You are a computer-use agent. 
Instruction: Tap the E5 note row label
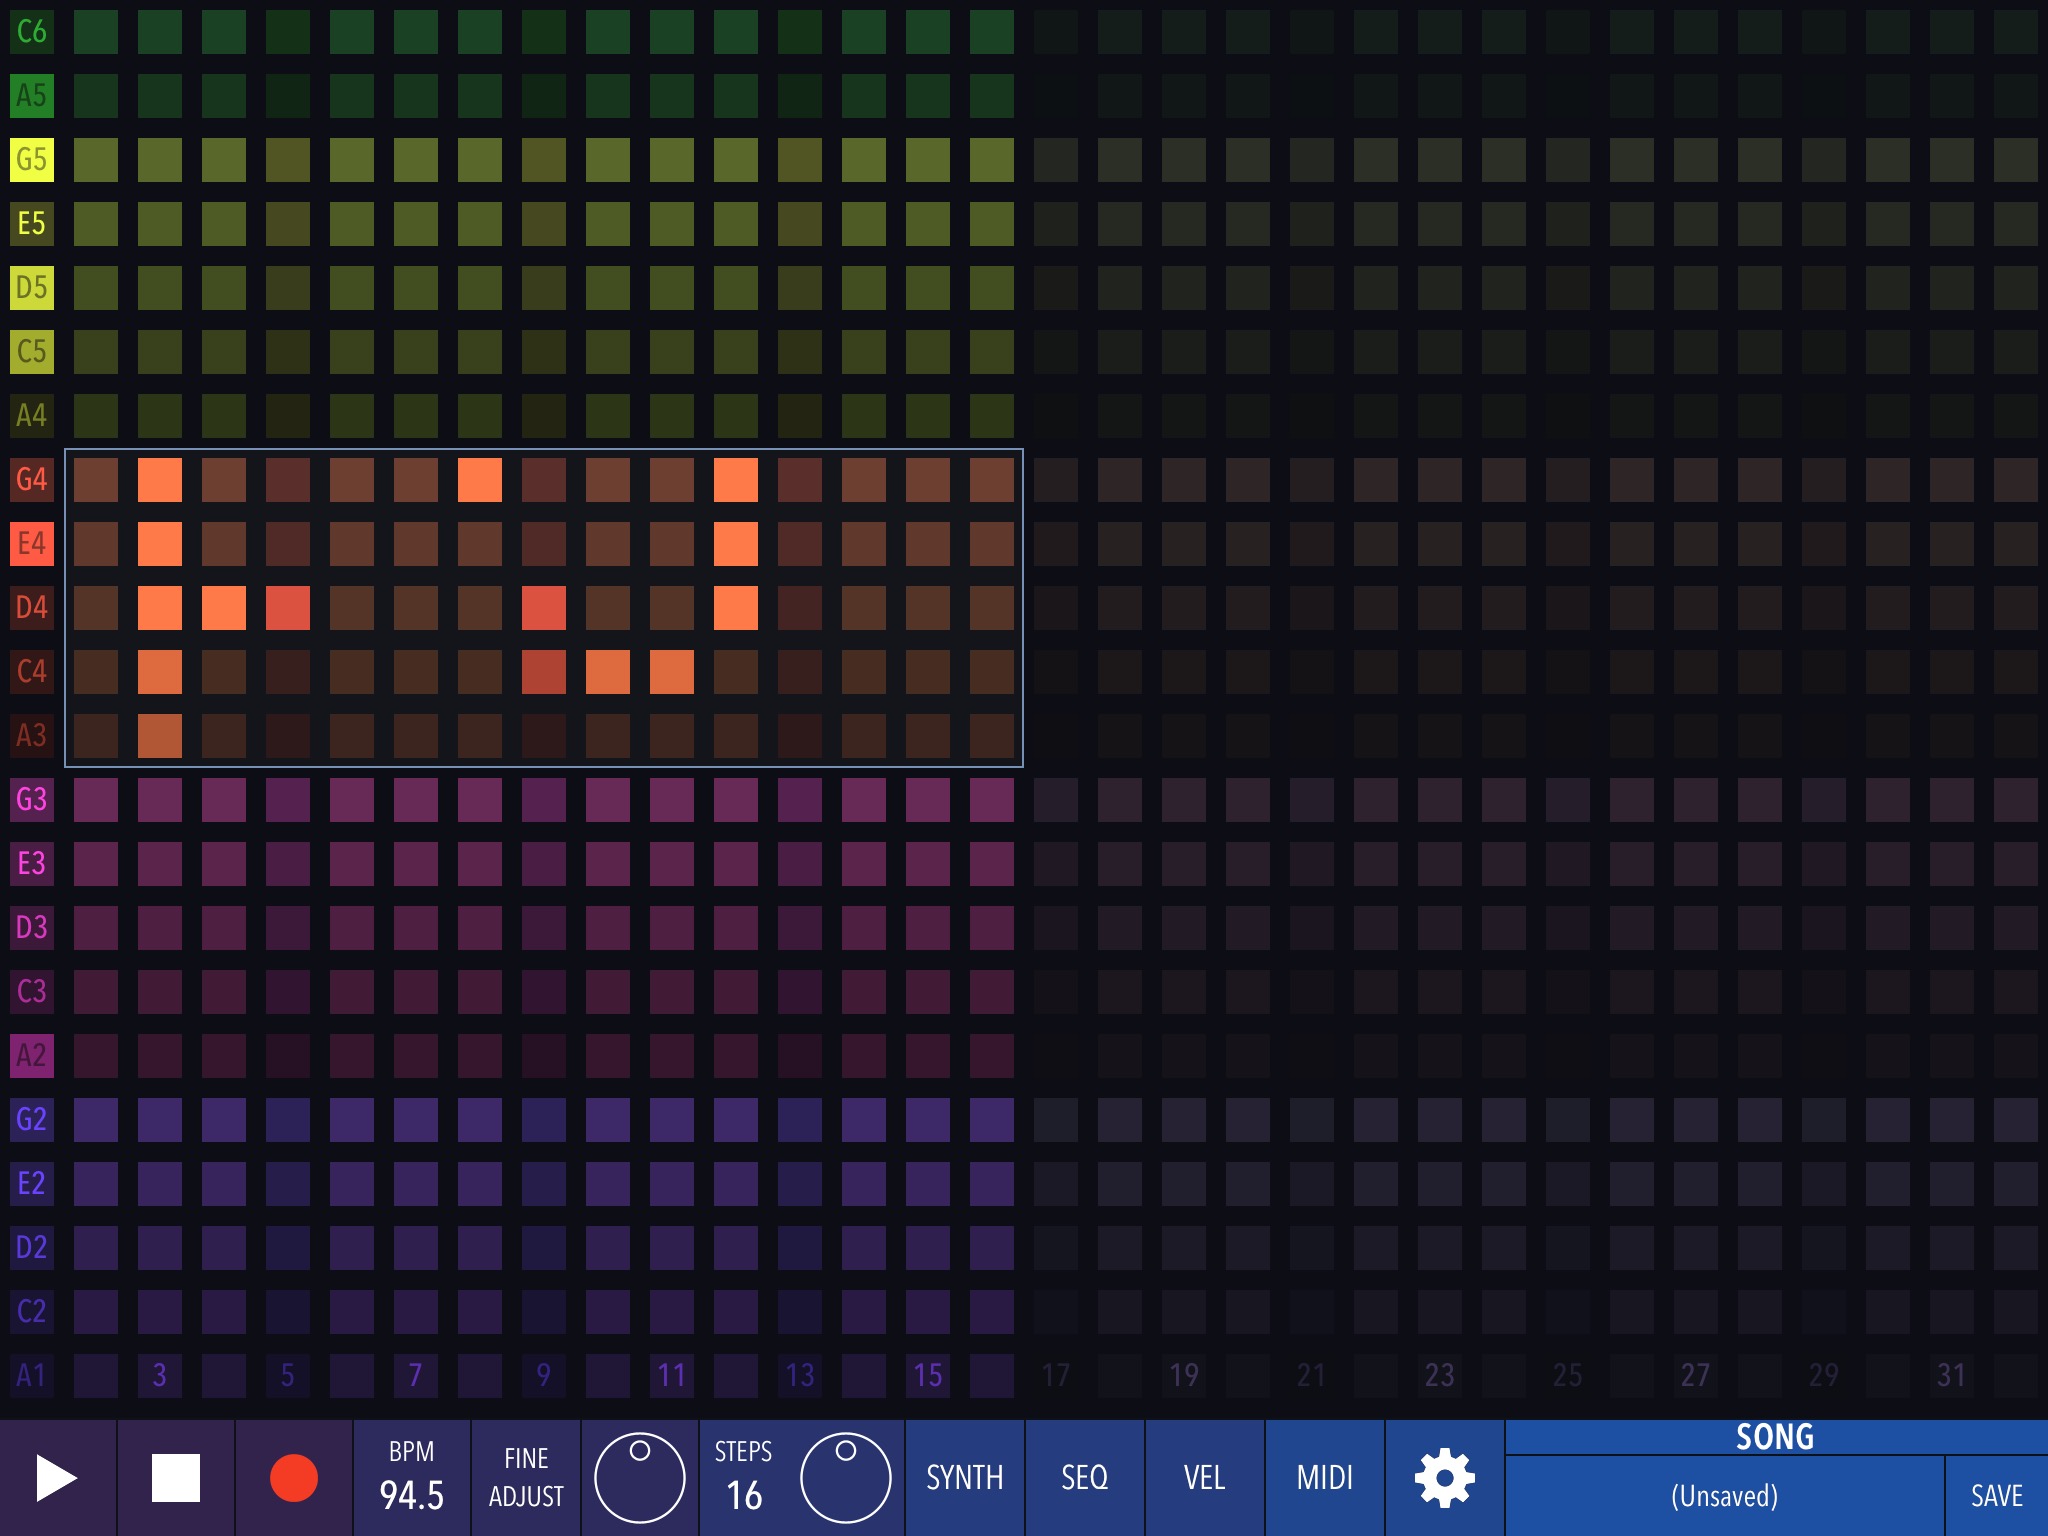click(x=32, y=224)
